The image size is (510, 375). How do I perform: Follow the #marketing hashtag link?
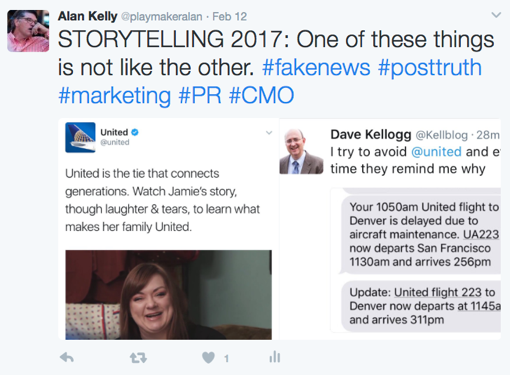coord(114,96)
